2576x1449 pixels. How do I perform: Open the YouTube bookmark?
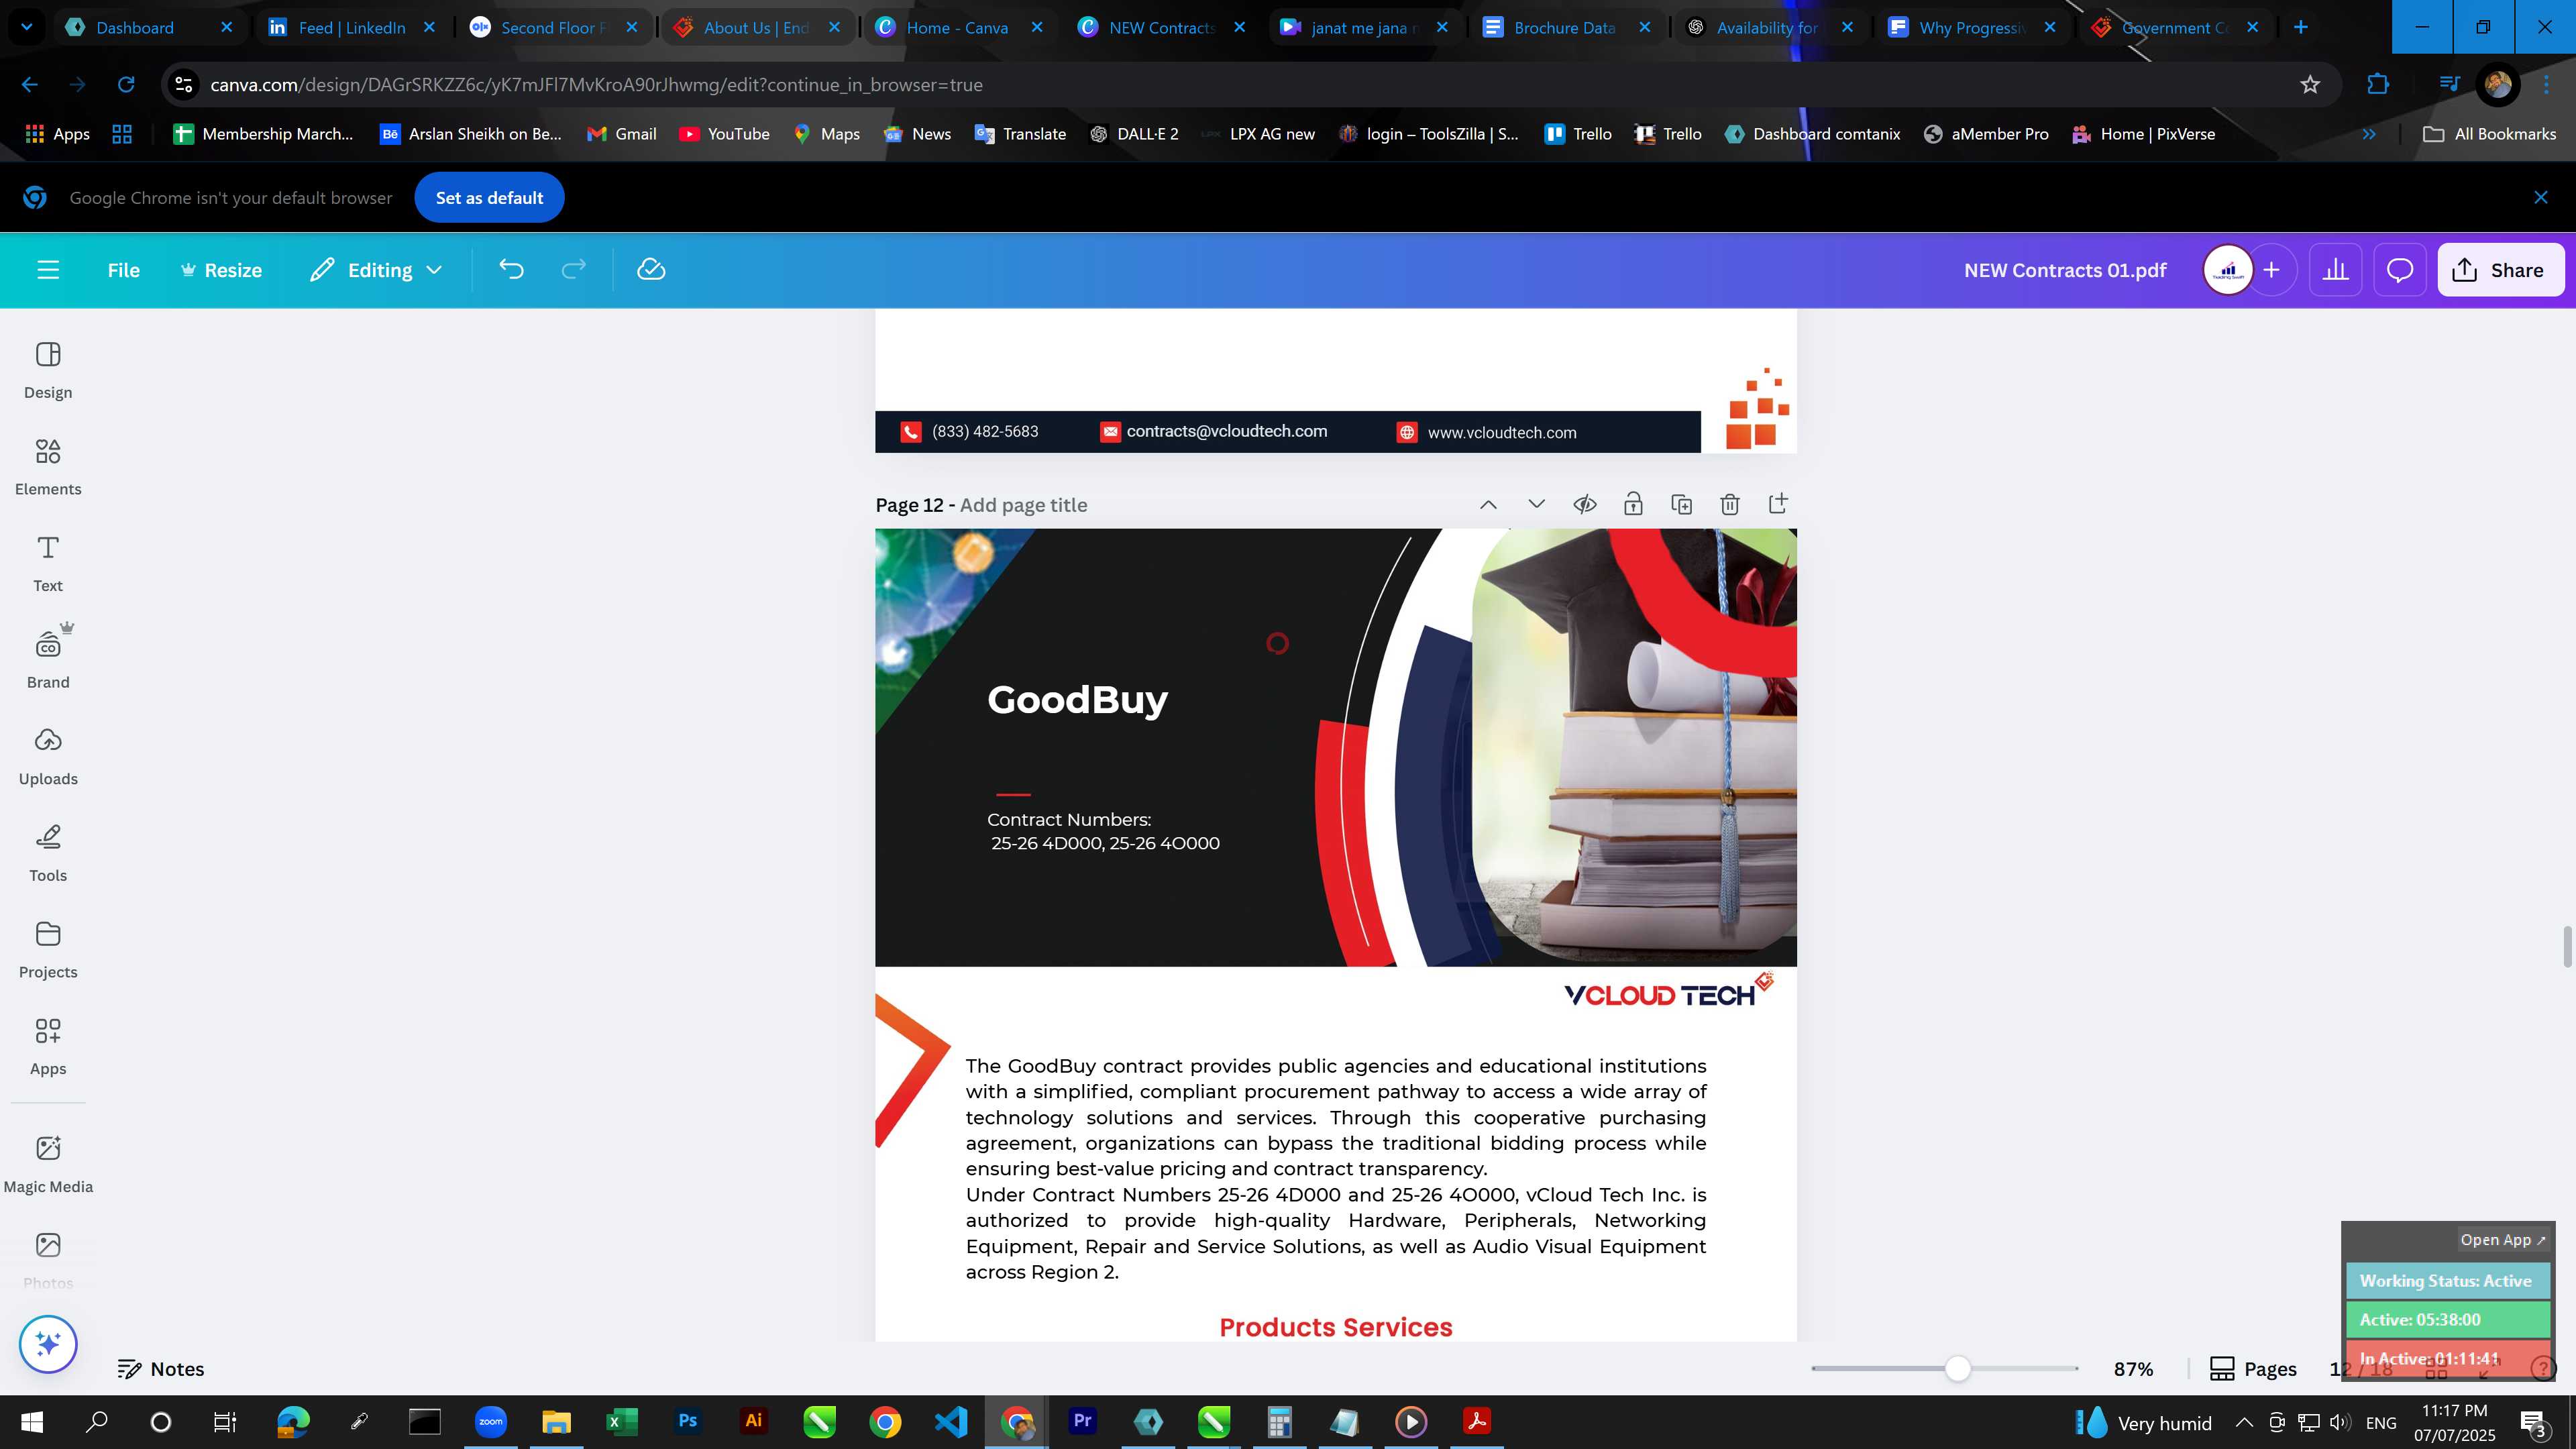point(724,134)
